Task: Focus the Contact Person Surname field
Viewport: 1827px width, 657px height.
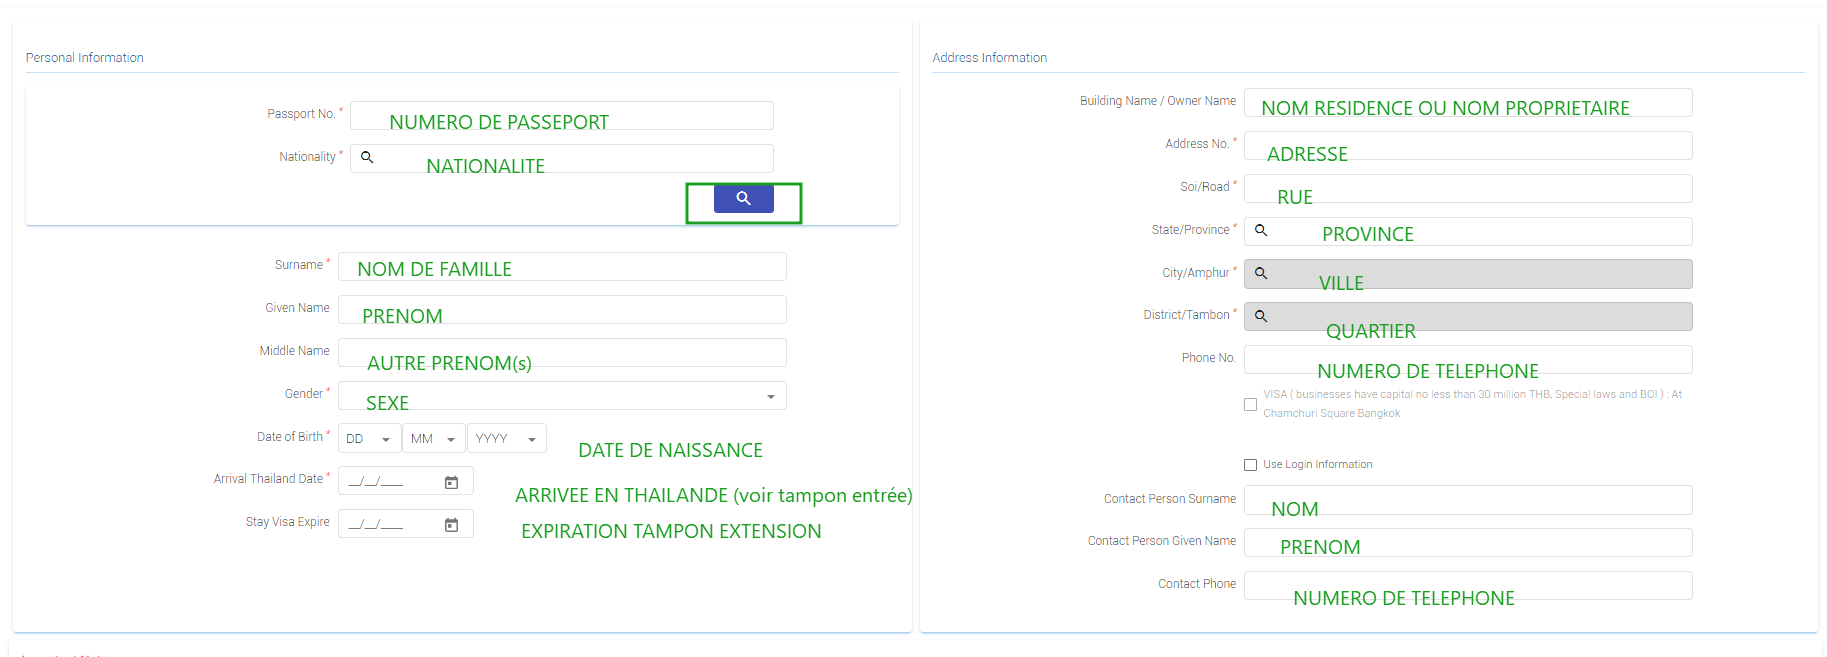Action: click(x=1467, y=499)
